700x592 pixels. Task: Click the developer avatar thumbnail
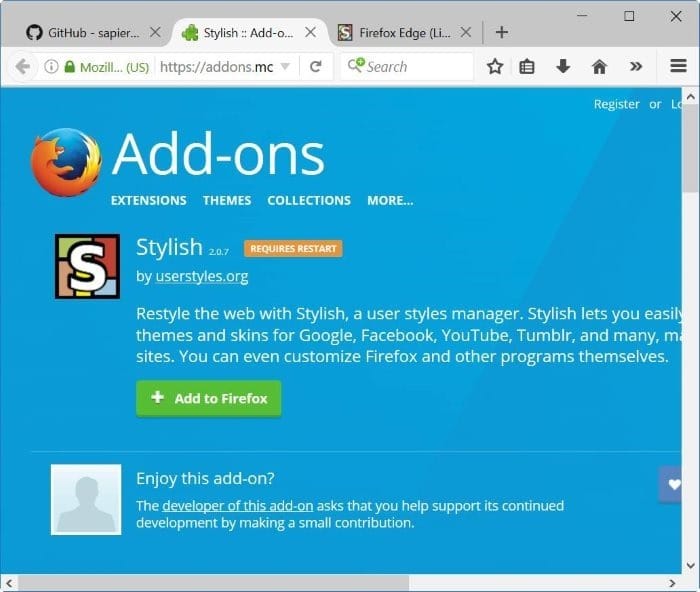86,499
